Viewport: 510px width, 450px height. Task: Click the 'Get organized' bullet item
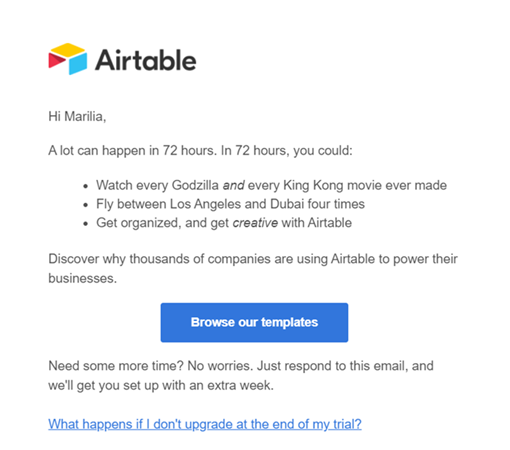click(x=224, y=223)
